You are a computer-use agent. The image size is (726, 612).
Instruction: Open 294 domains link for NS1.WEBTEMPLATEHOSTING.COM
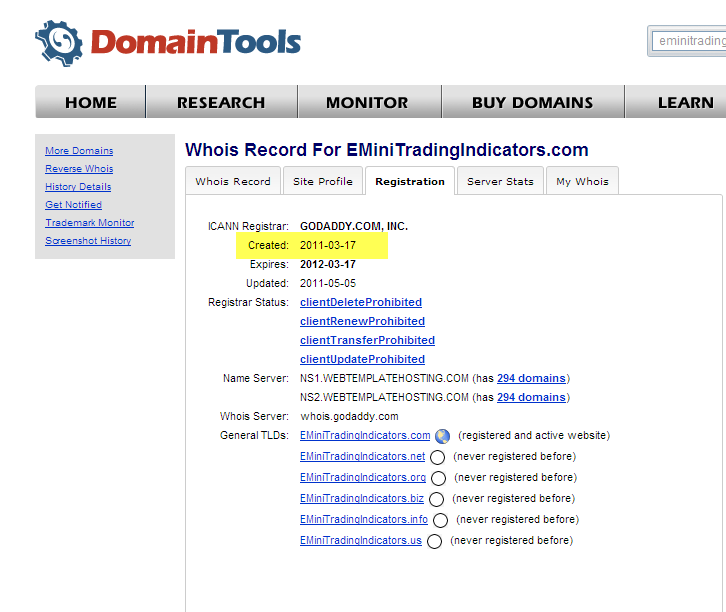(531, 378)
